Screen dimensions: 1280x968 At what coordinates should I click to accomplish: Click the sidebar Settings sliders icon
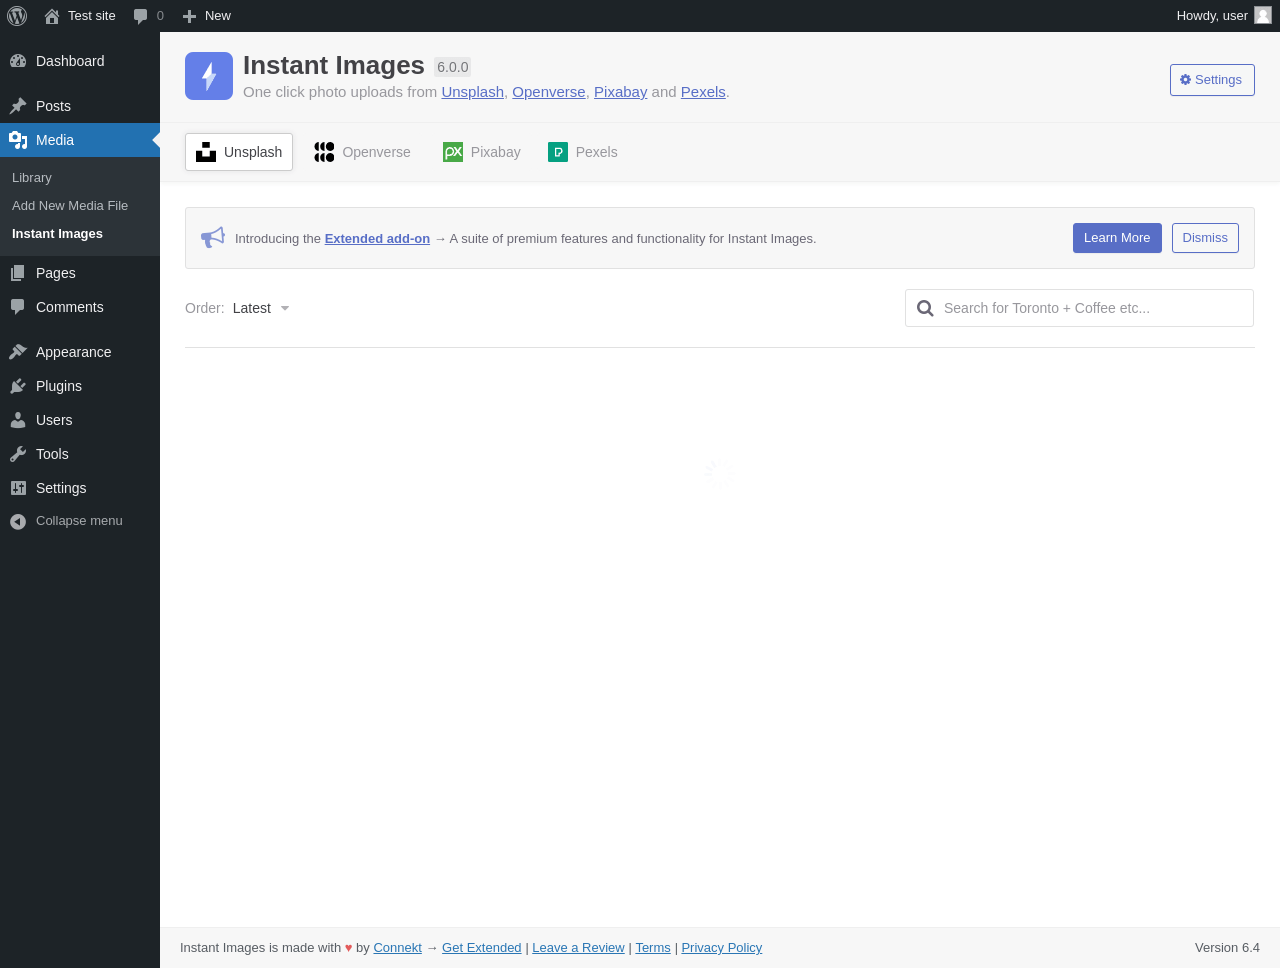18,488
